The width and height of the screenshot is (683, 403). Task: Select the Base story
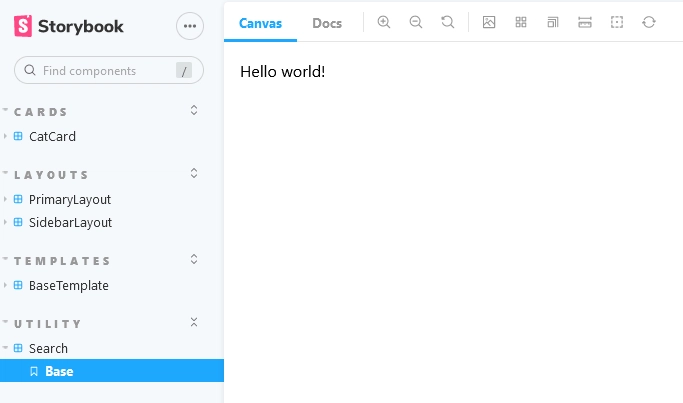pos(112,371)
